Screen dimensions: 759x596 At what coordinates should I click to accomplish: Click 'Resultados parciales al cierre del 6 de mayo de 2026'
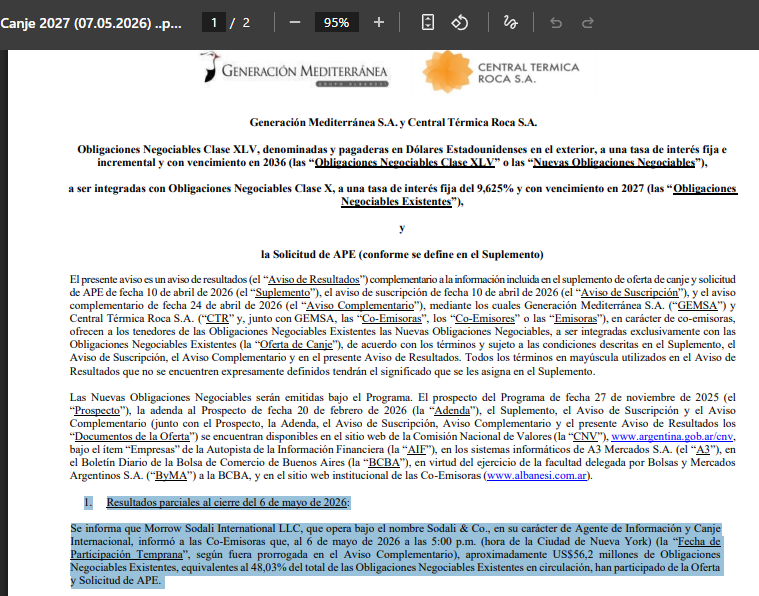[227, 503]
